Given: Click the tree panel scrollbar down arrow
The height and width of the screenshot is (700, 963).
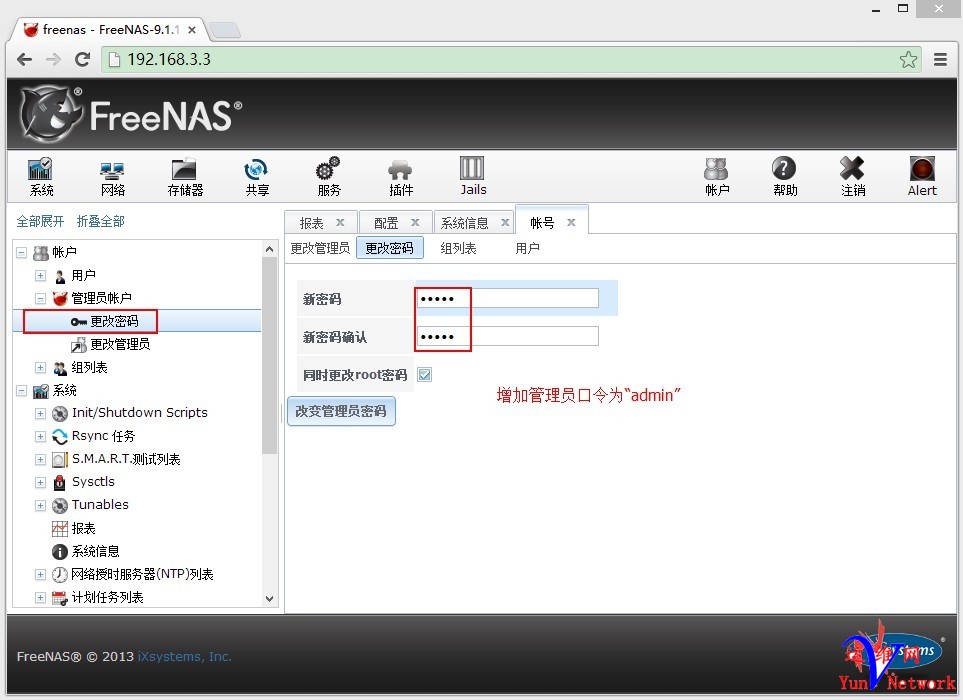Looking at the screenshot, I should pyautogui.click(x=269, y=599).
